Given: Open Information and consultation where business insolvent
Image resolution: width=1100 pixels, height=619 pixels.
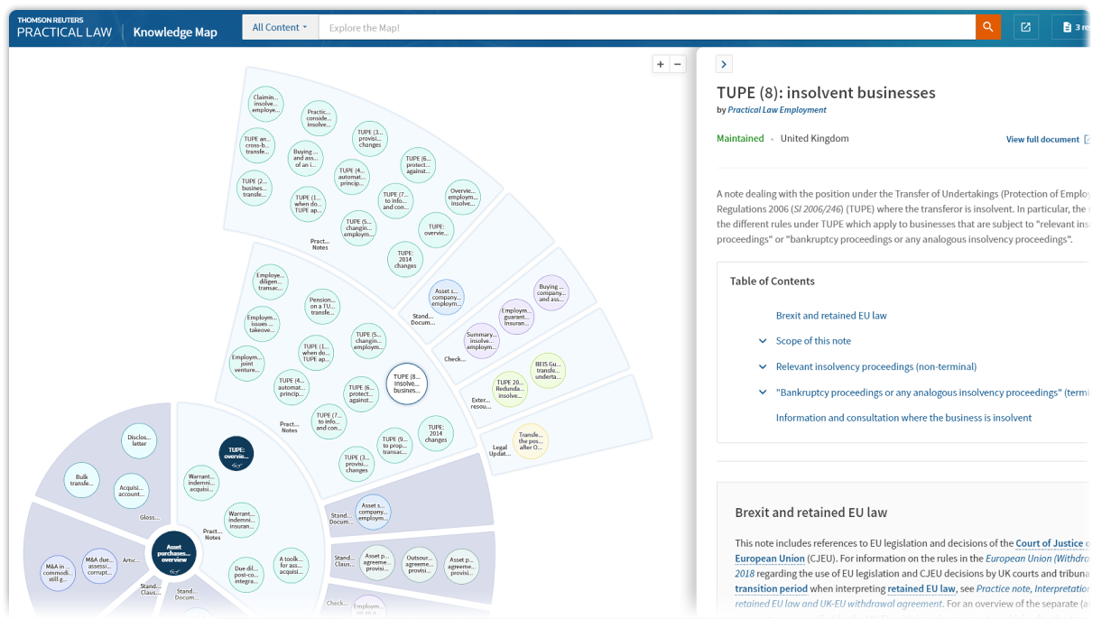Looking at the screenshot, I should (903, 418).
